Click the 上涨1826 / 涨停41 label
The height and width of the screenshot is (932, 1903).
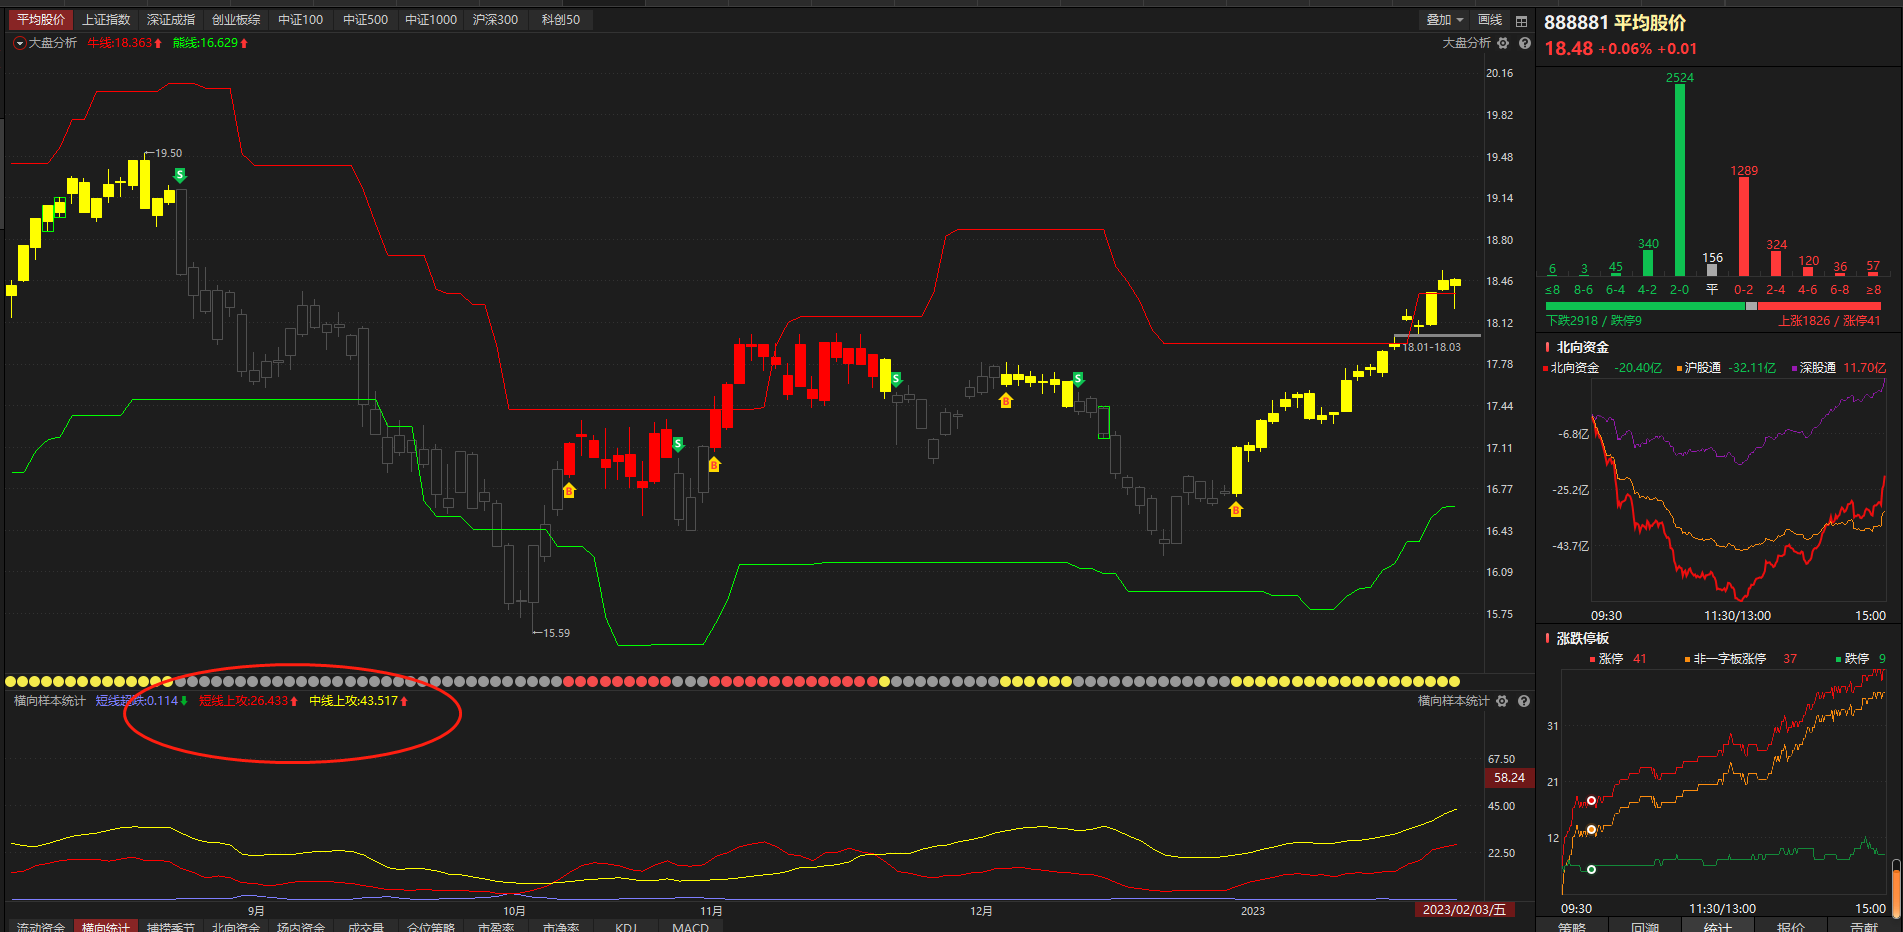pos(1830,321)
